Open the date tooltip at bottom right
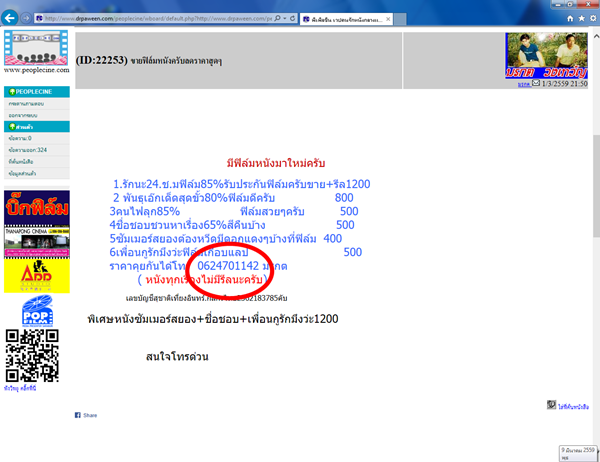Screen dimensions: 600x462 click(x=578, y=453)
